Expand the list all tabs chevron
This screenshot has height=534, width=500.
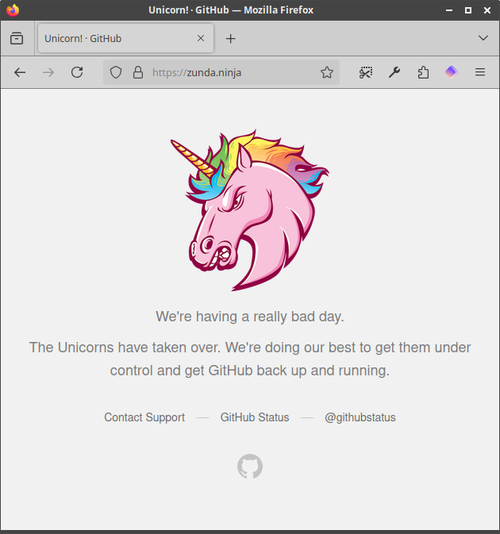[483, 38]
